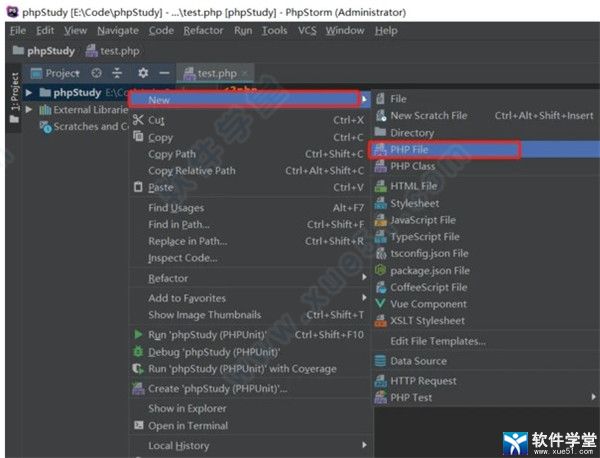Open the Refactor menu in menu bar
600x458 pixels.
(203, 30)
